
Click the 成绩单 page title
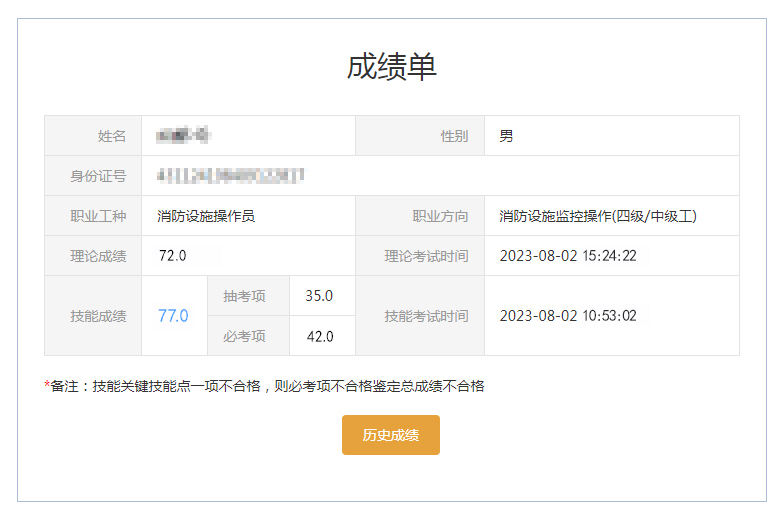pyautogui.click(x=391, y=66)
